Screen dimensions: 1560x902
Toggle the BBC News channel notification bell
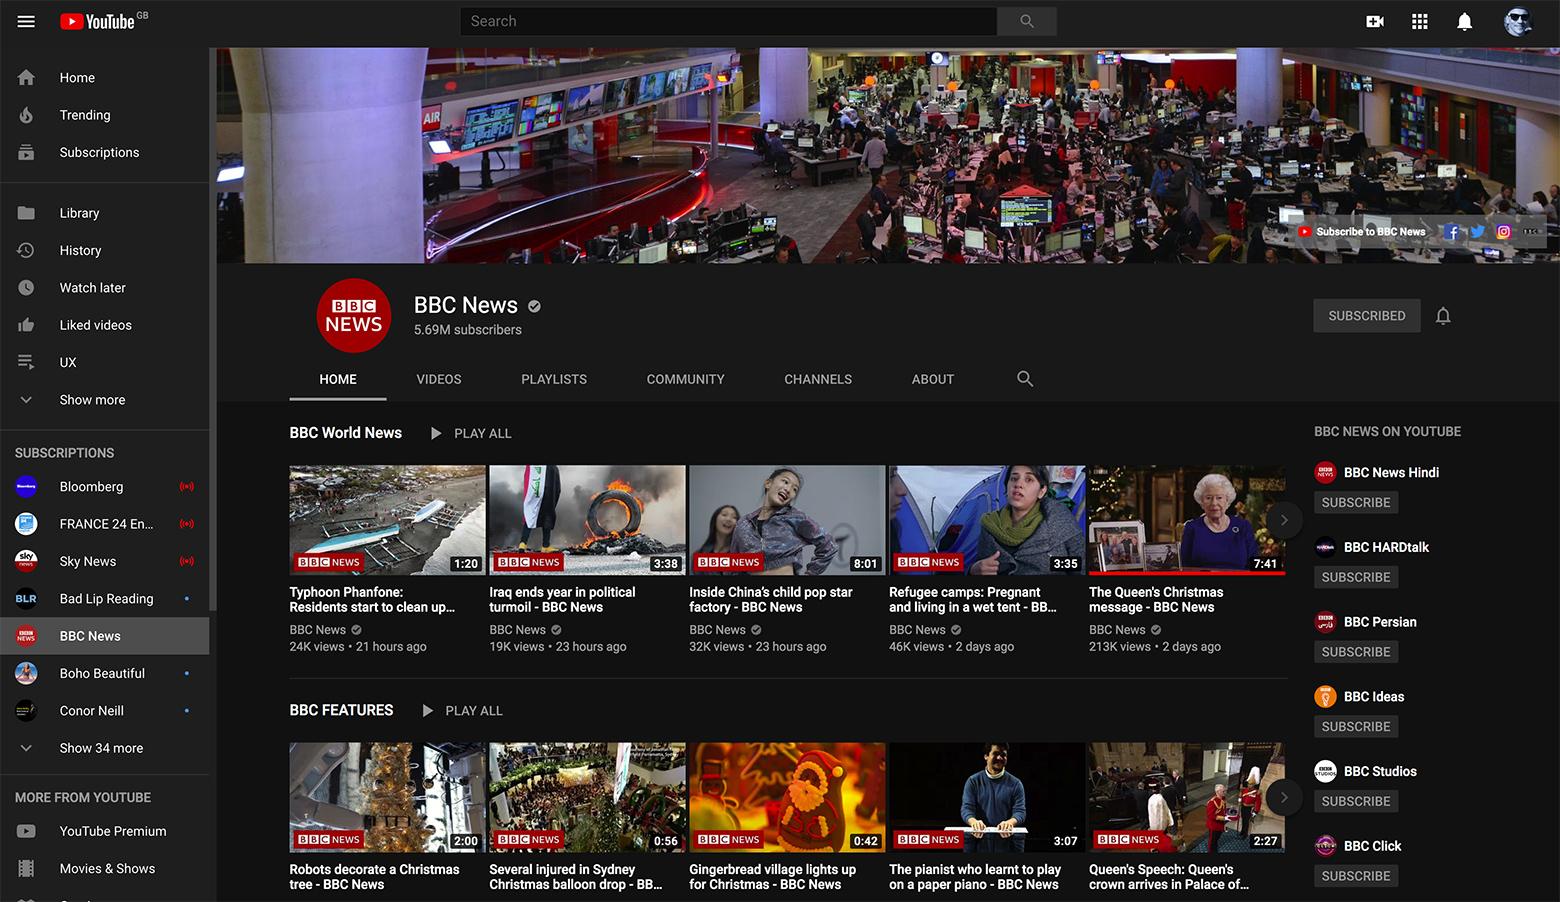tap(1443, 316)
